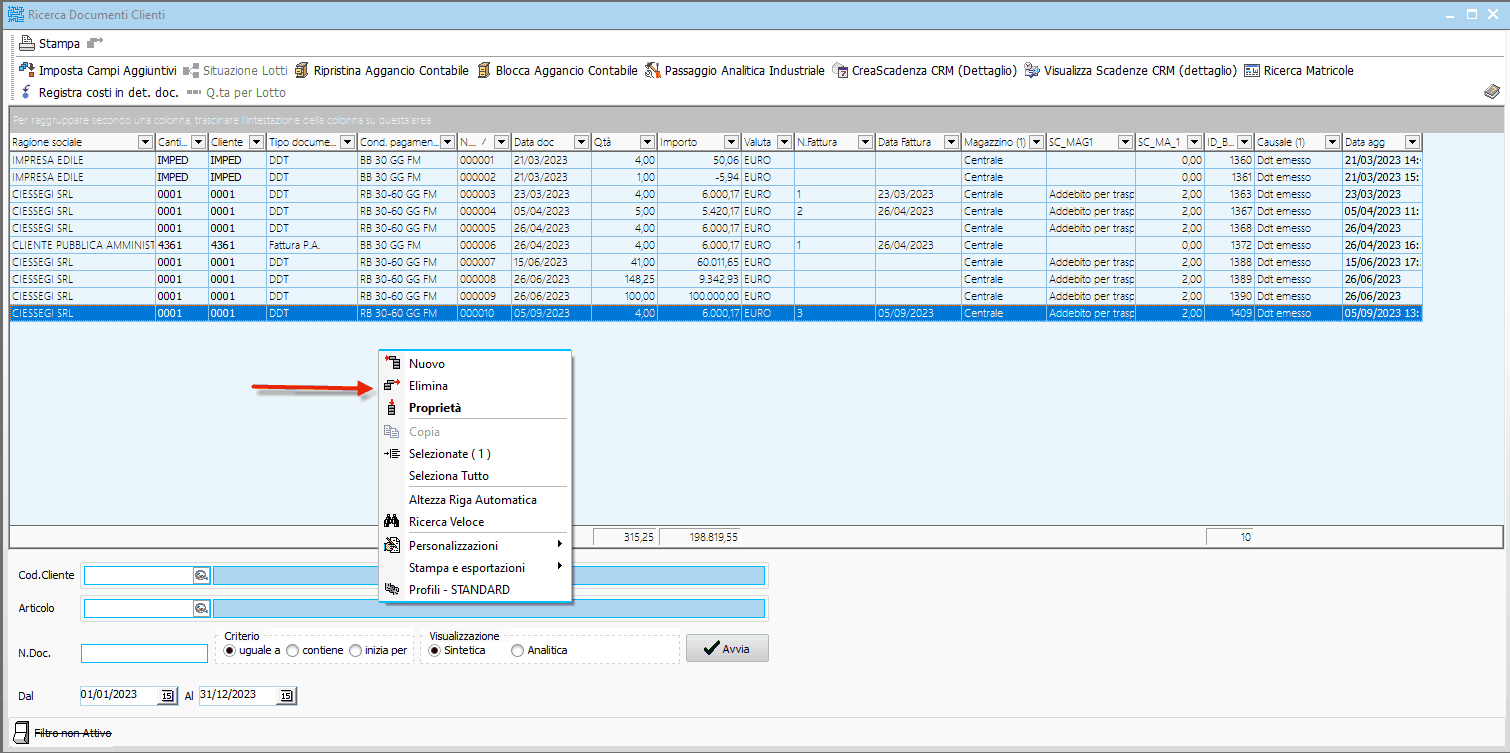The width and height of the screenshot is (1510, 753).
Task: Click Visualizza Scadenze CRM (dettaglio) icon
Action: point(1032,70)
